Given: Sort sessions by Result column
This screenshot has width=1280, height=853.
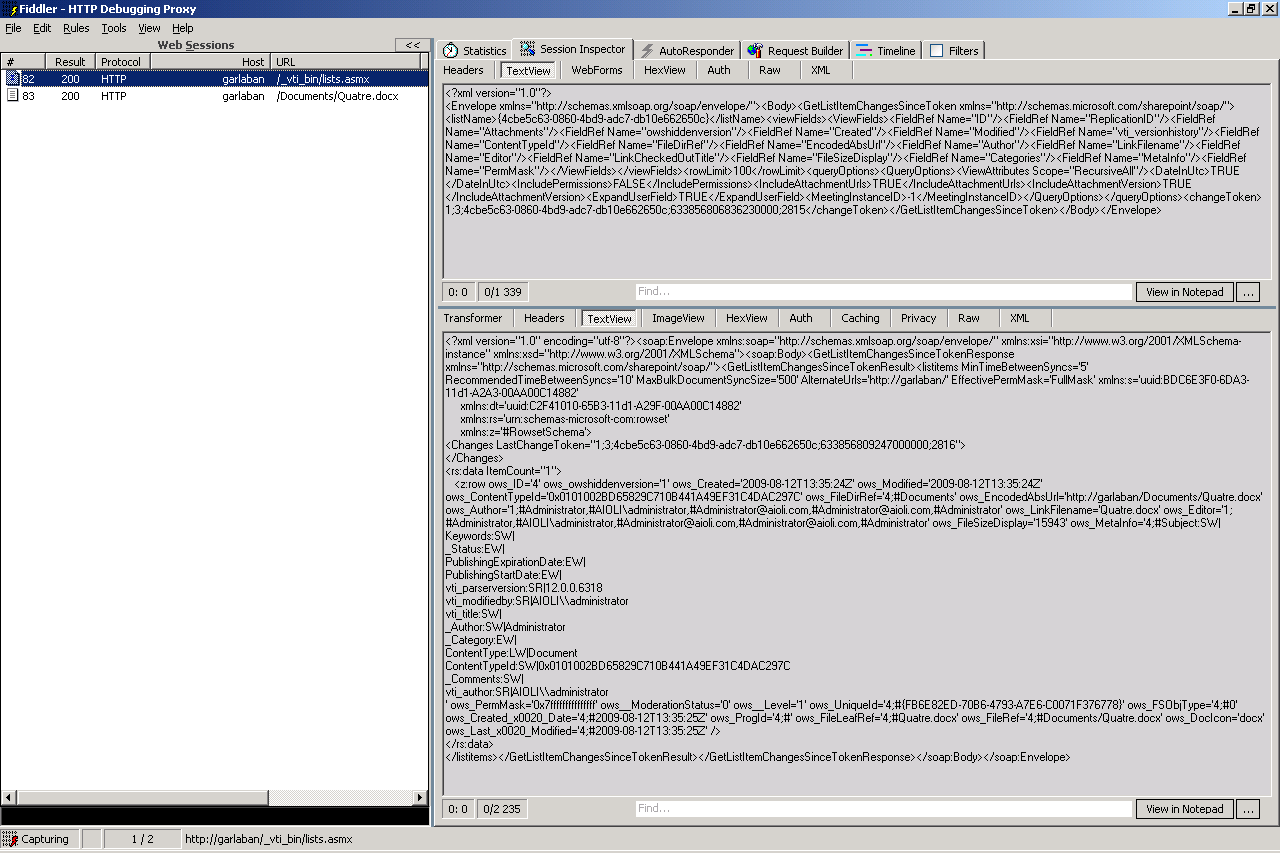Looking at the screenshot, I should tap(71, 62).
